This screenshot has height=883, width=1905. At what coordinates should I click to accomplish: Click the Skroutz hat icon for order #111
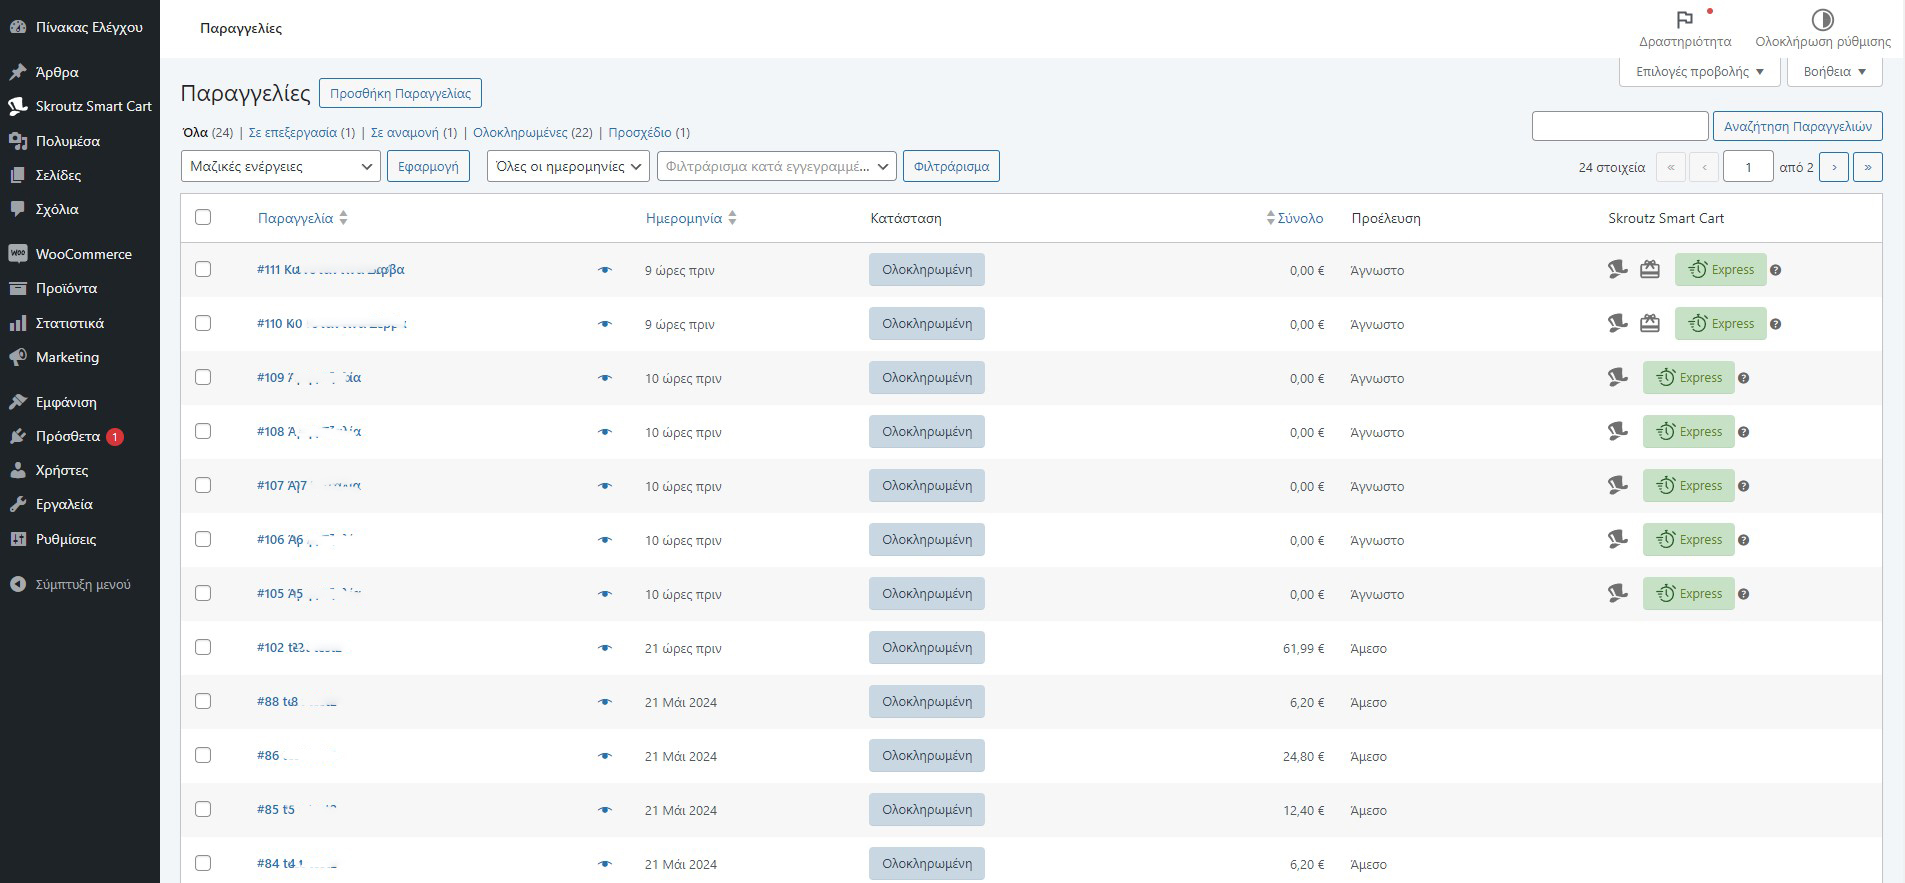tap(1617, 270)
